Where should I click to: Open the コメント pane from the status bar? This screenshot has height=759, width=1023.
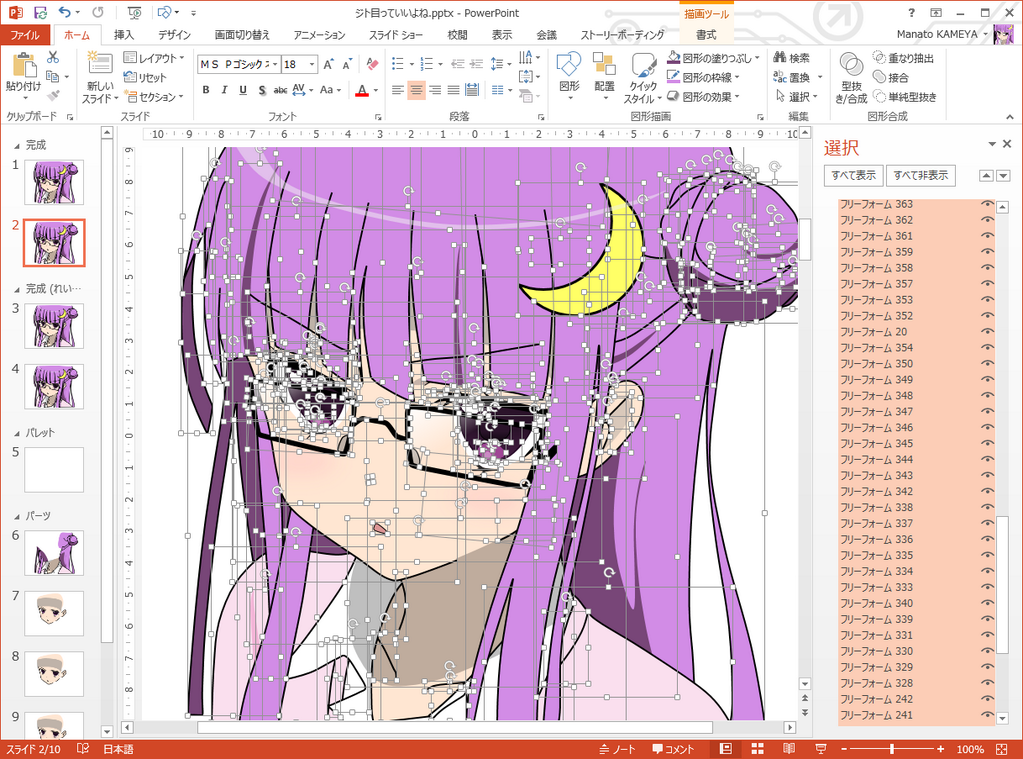coord(673,749)
